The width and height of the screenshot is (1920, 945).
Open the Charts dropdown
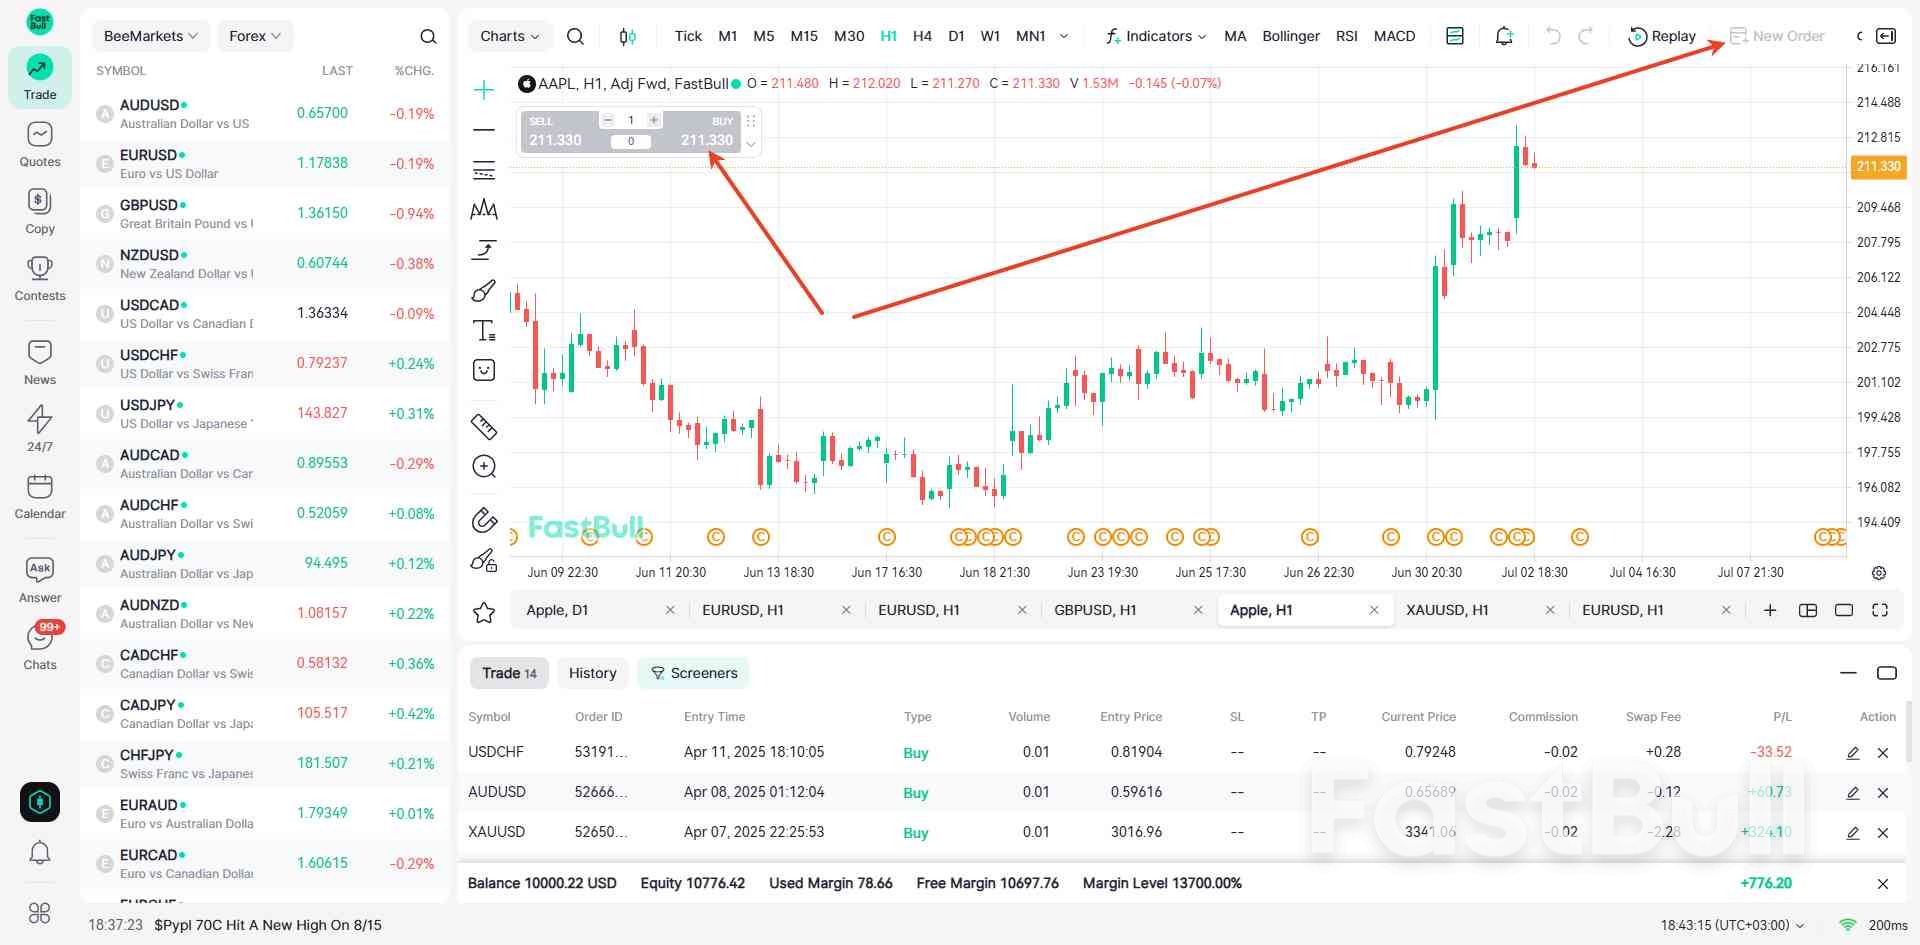tap(509, 35)
